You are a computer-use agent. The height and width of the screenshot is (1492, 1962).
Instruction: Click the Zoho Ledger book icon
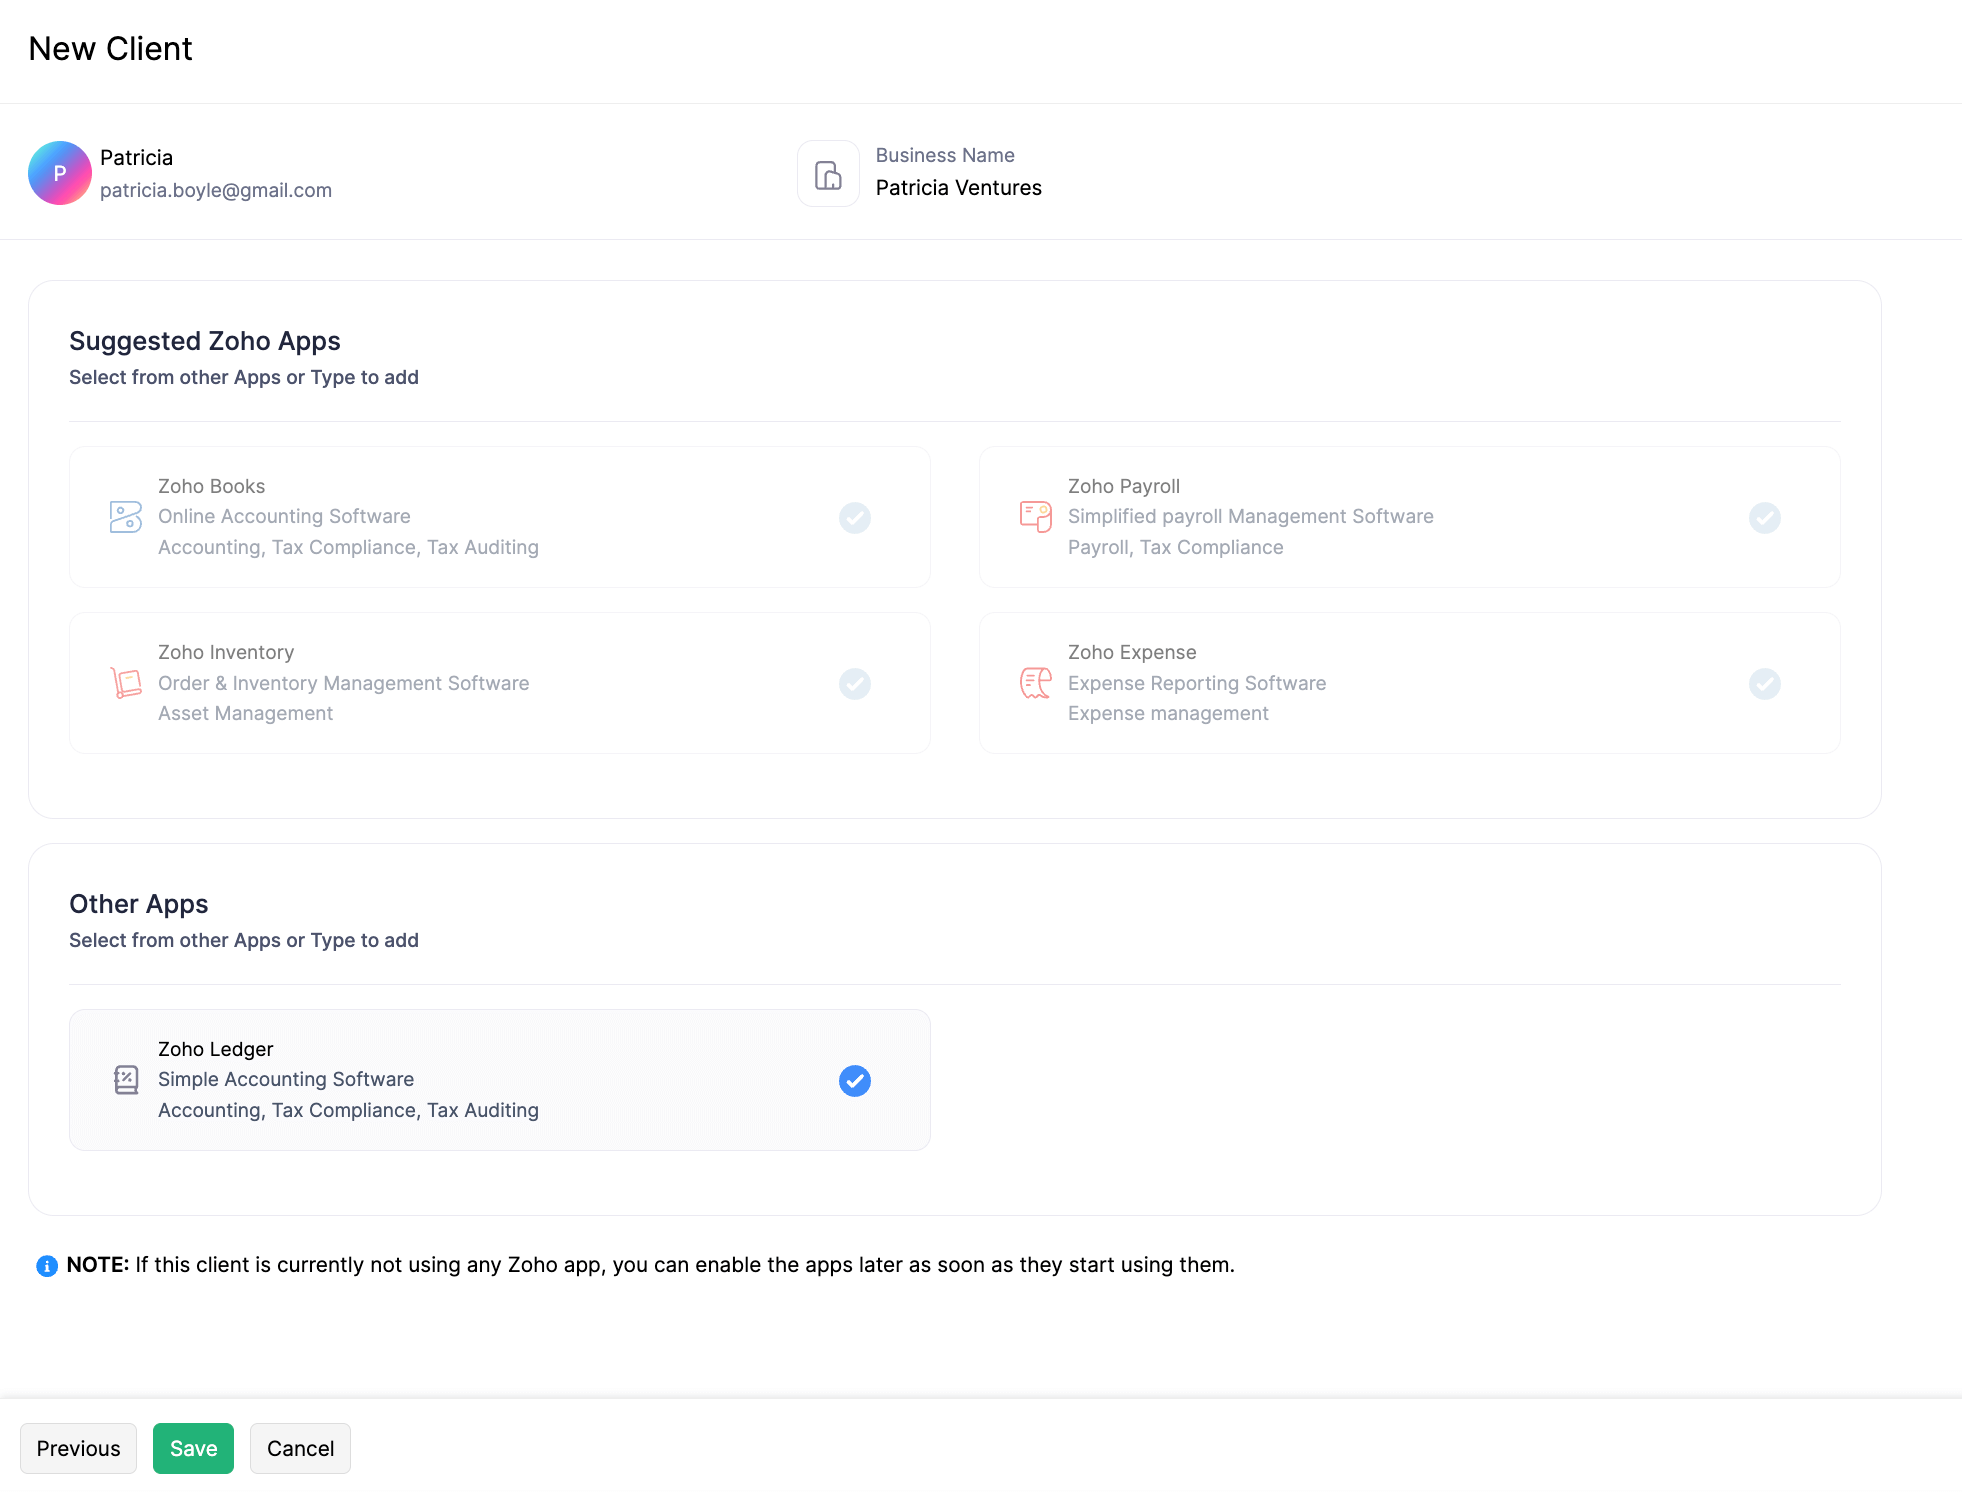tap(126, 1080)
